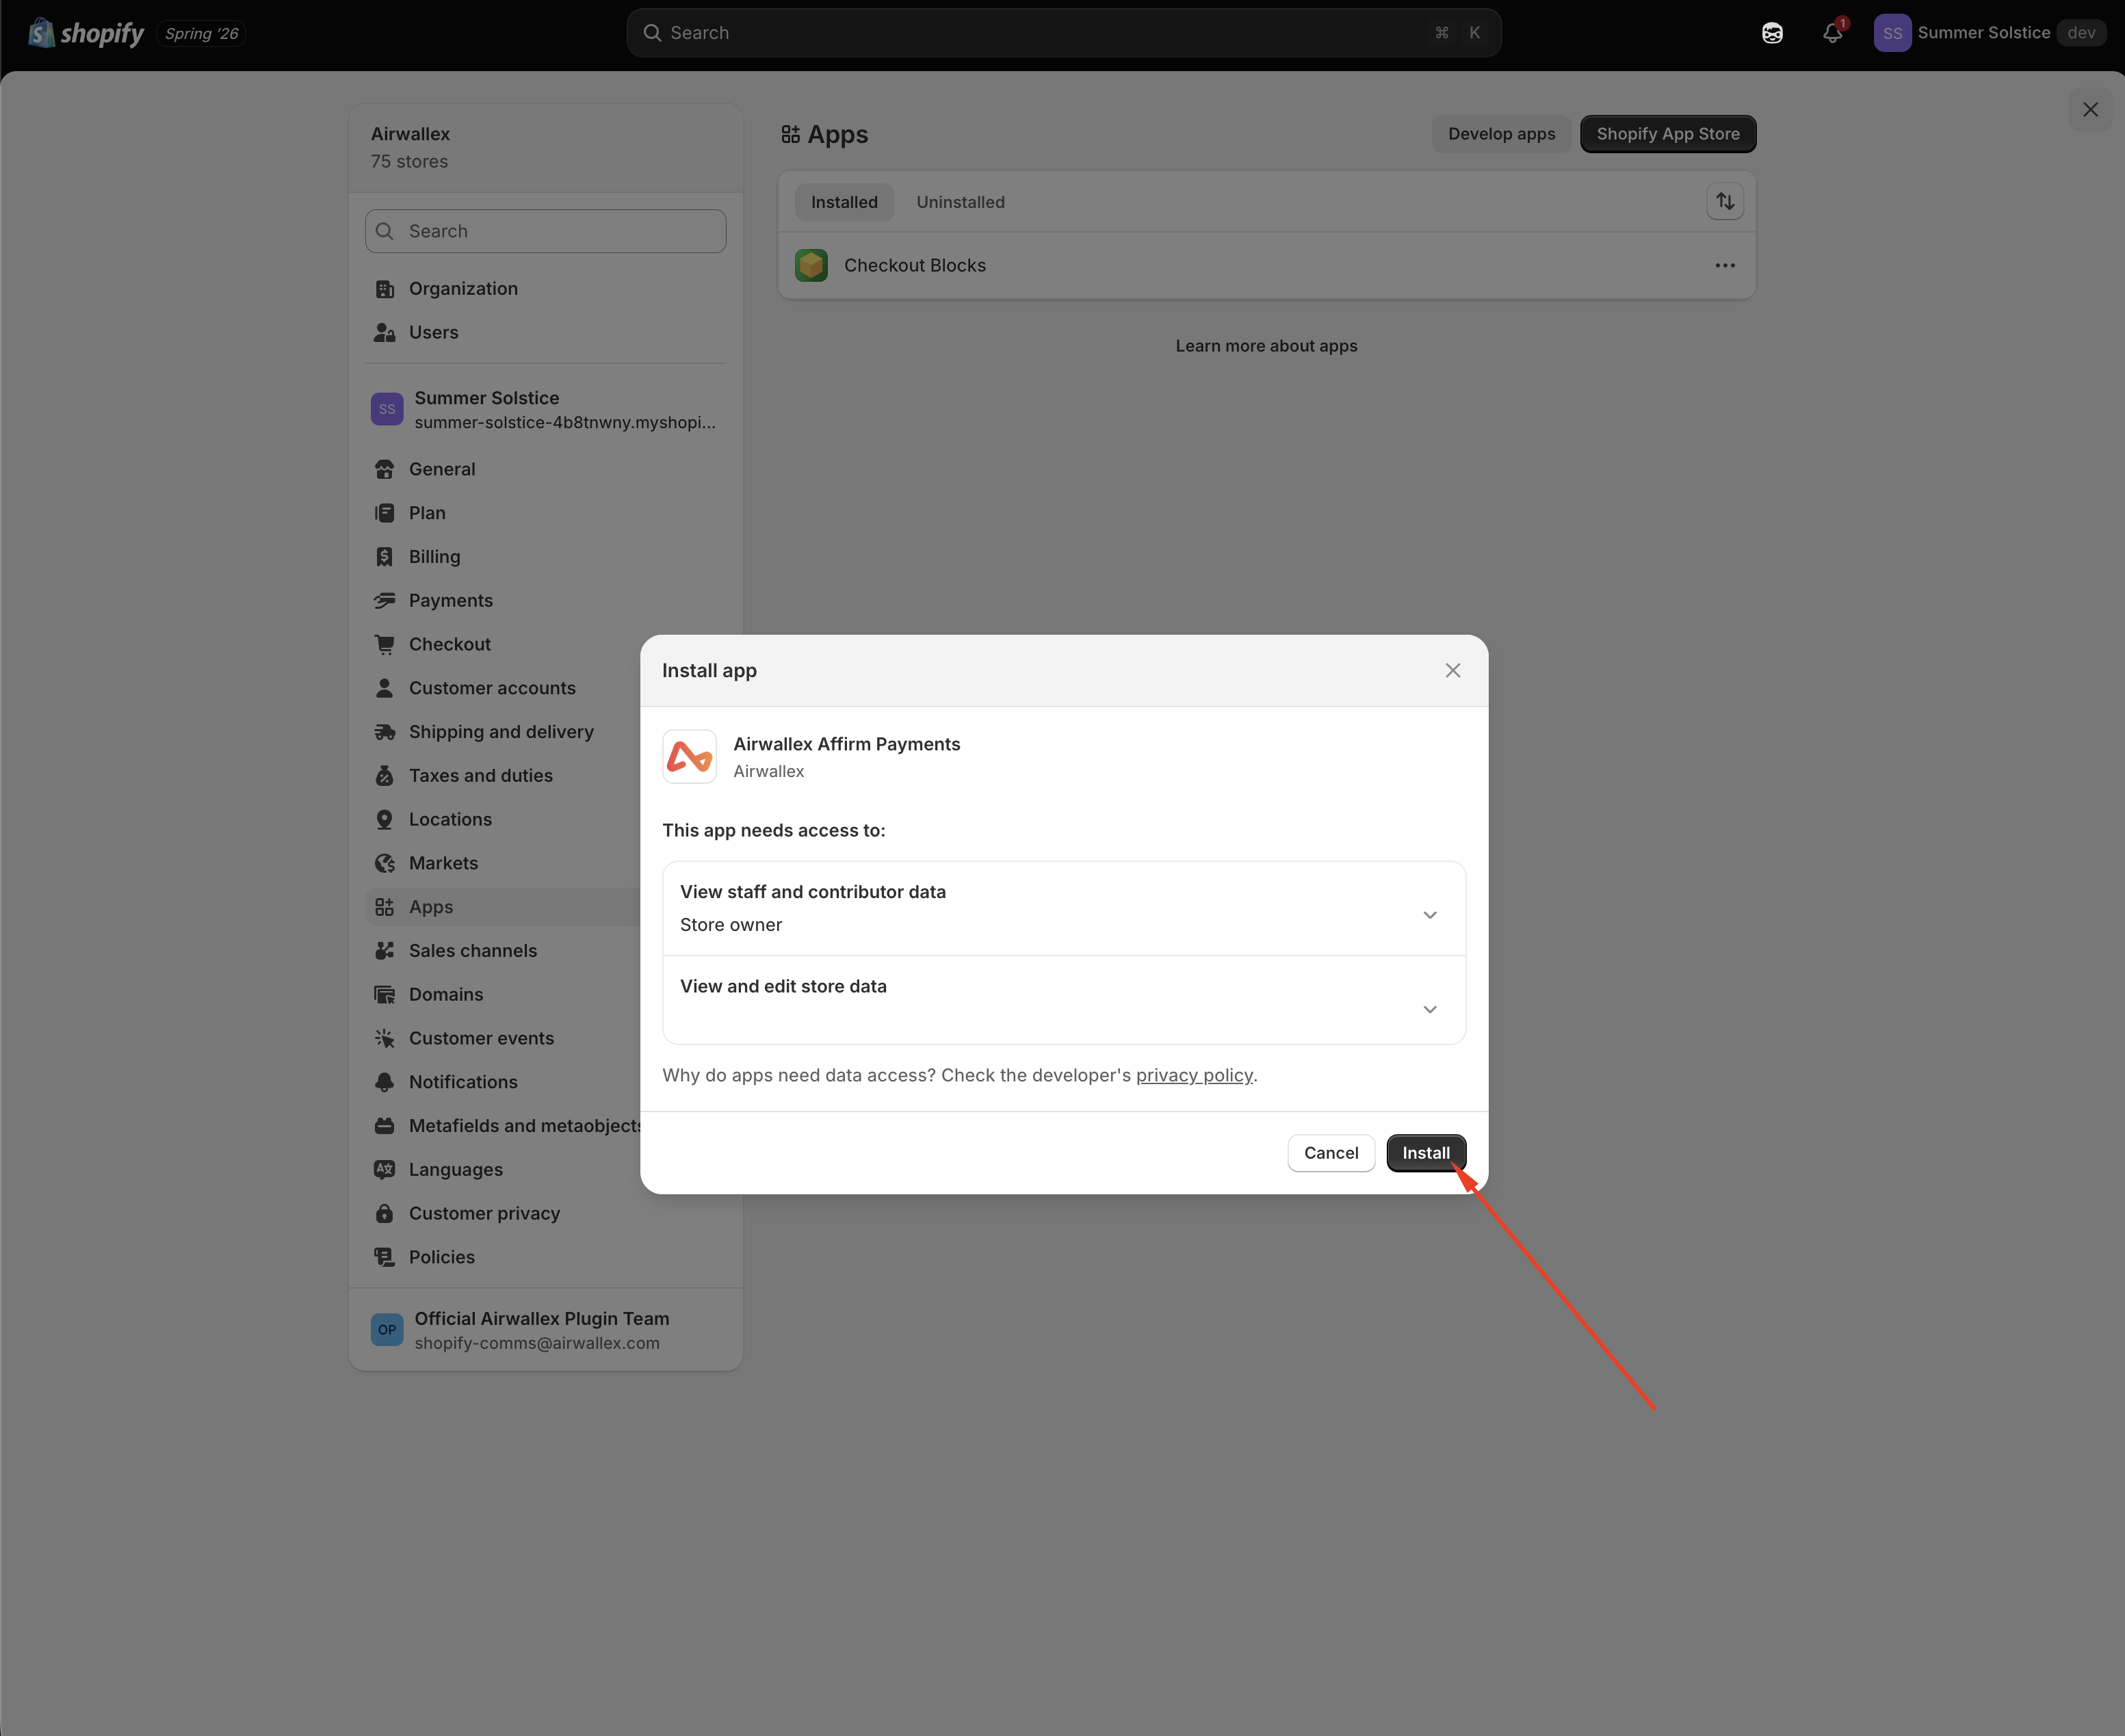2125x1736 pixels.
Task: Open the developer's privacy policy link
Action: coord(1194,1076)
